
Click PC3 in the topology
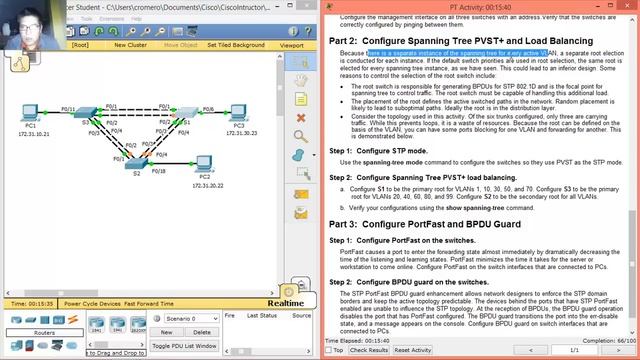[239, 113]
